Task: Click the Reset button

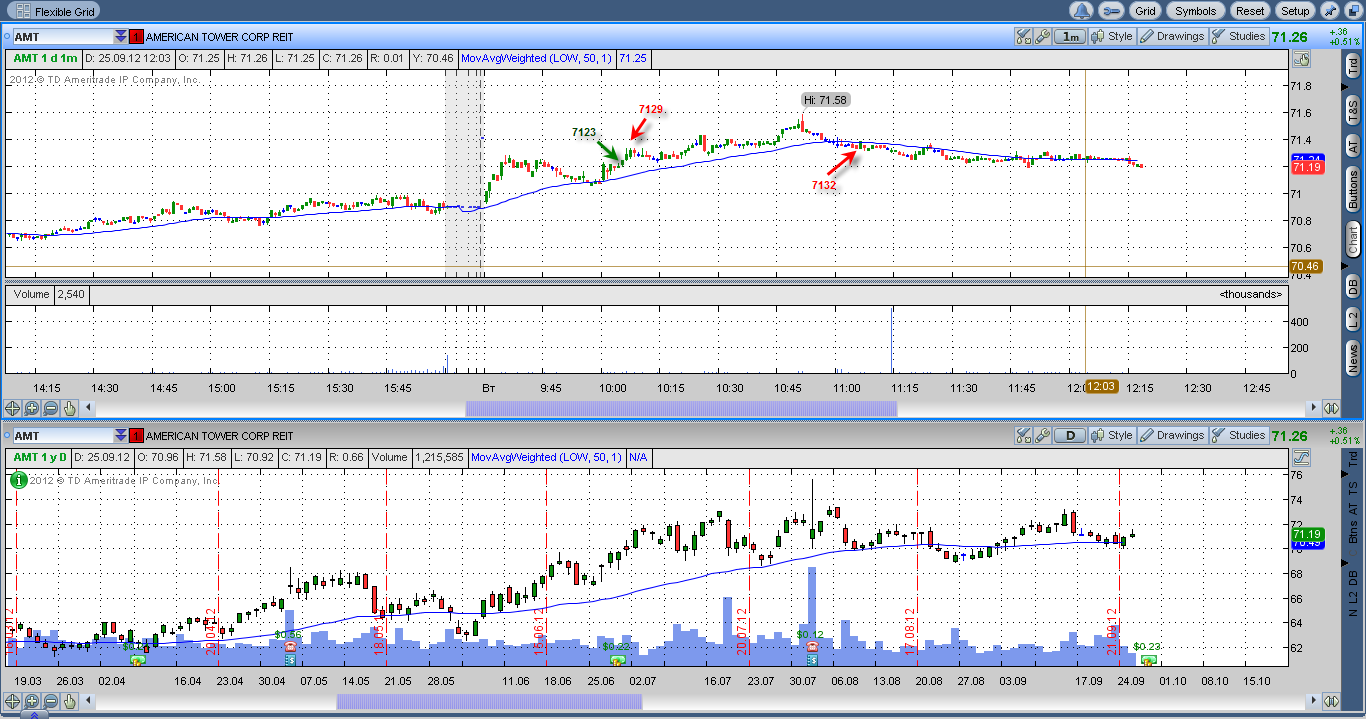Action: pyautogui.click(x=1250, y=11)
